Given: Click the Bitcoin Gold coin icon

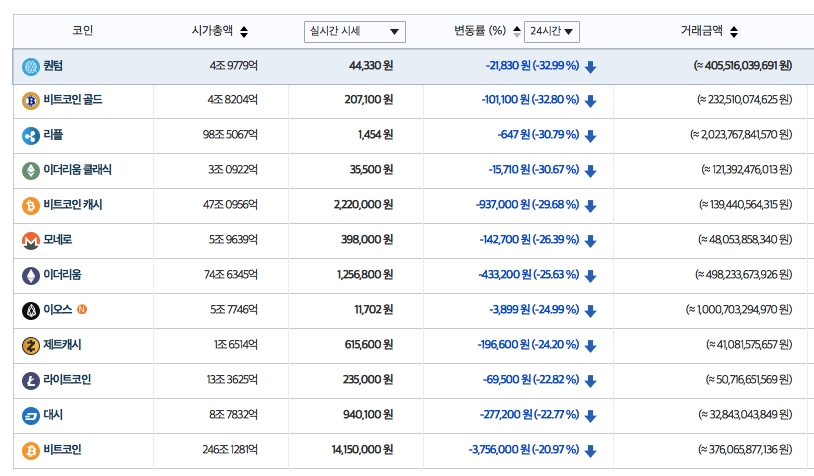Looking at the screenshot, I should (31, 100).
